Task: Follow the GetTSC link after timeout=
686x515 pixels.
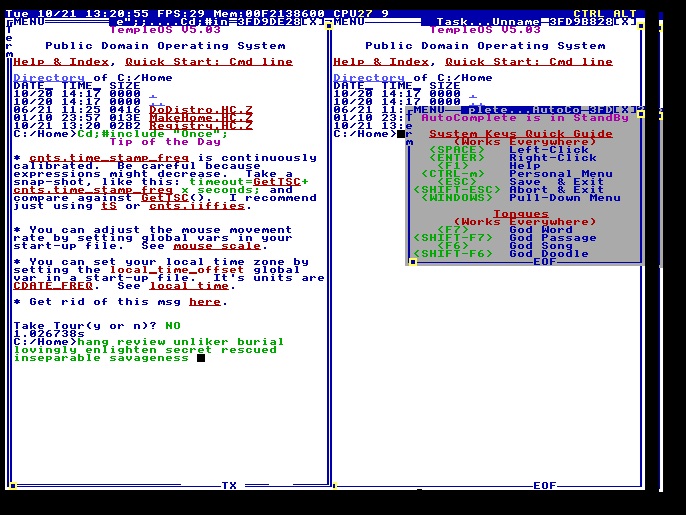Action: click(277, 182)
